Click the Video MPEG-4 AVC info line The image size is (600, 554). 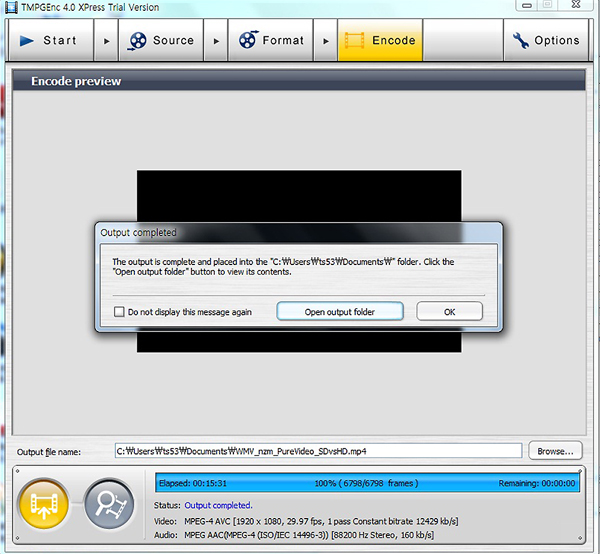pyautogui.click(x=306, y=521)
